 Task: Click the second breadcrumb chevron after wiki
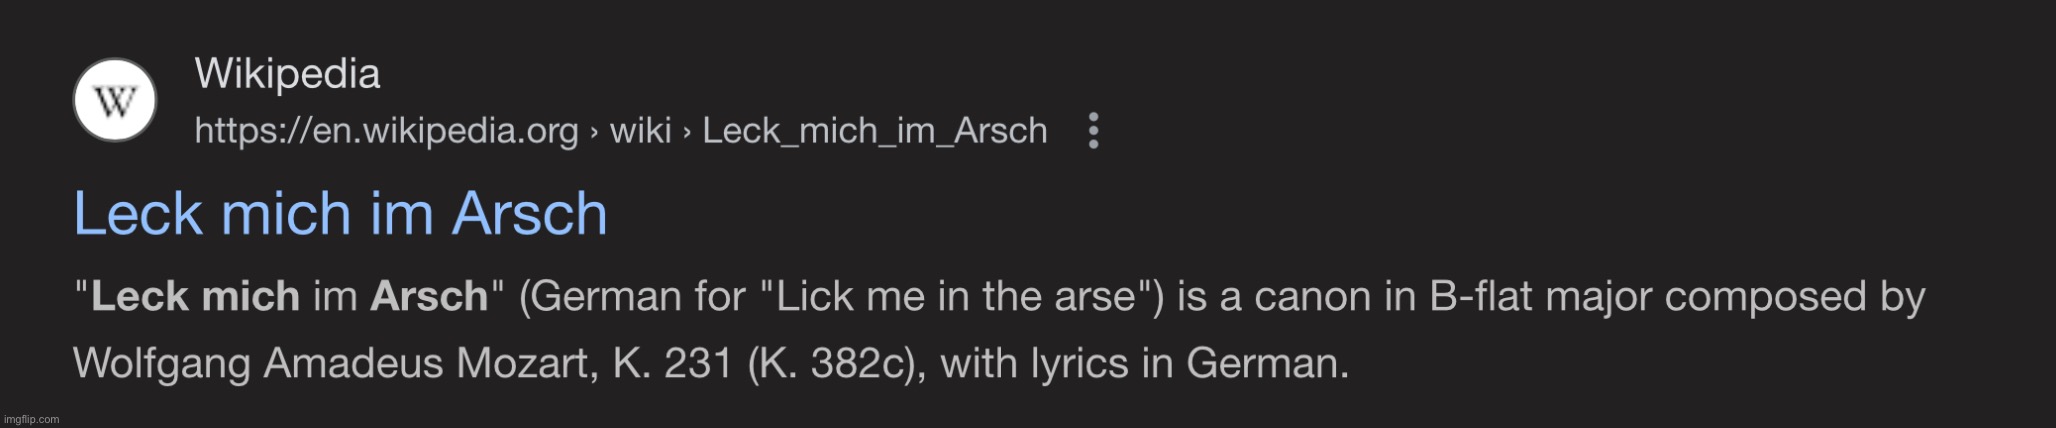pyautogui.click(x=687, y=132)
